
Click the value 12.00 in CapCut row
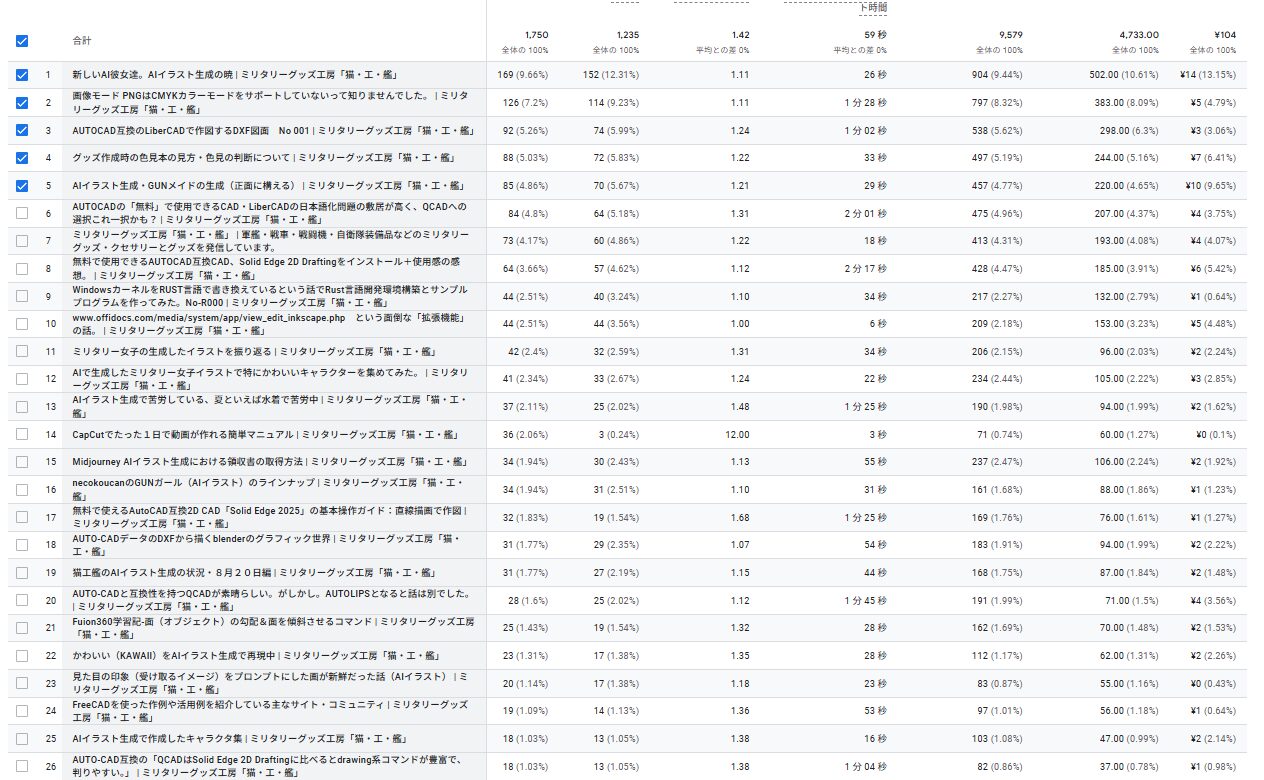pyautogui.click(x=737, y=434)
